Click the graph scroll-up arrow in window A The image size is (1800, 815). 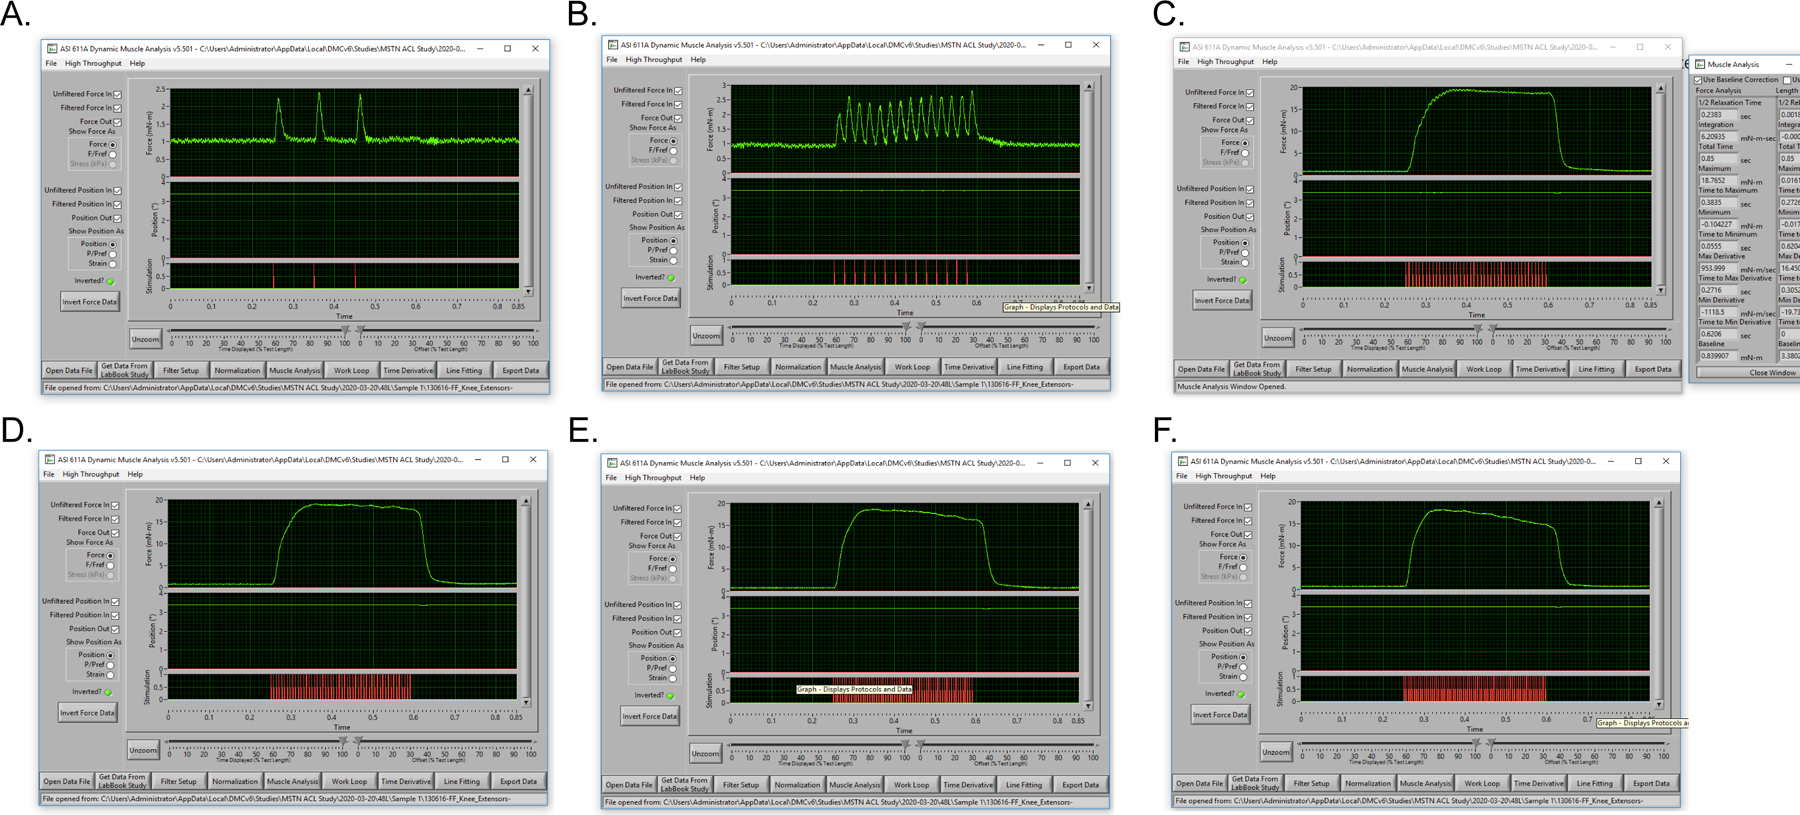point(528,91)
